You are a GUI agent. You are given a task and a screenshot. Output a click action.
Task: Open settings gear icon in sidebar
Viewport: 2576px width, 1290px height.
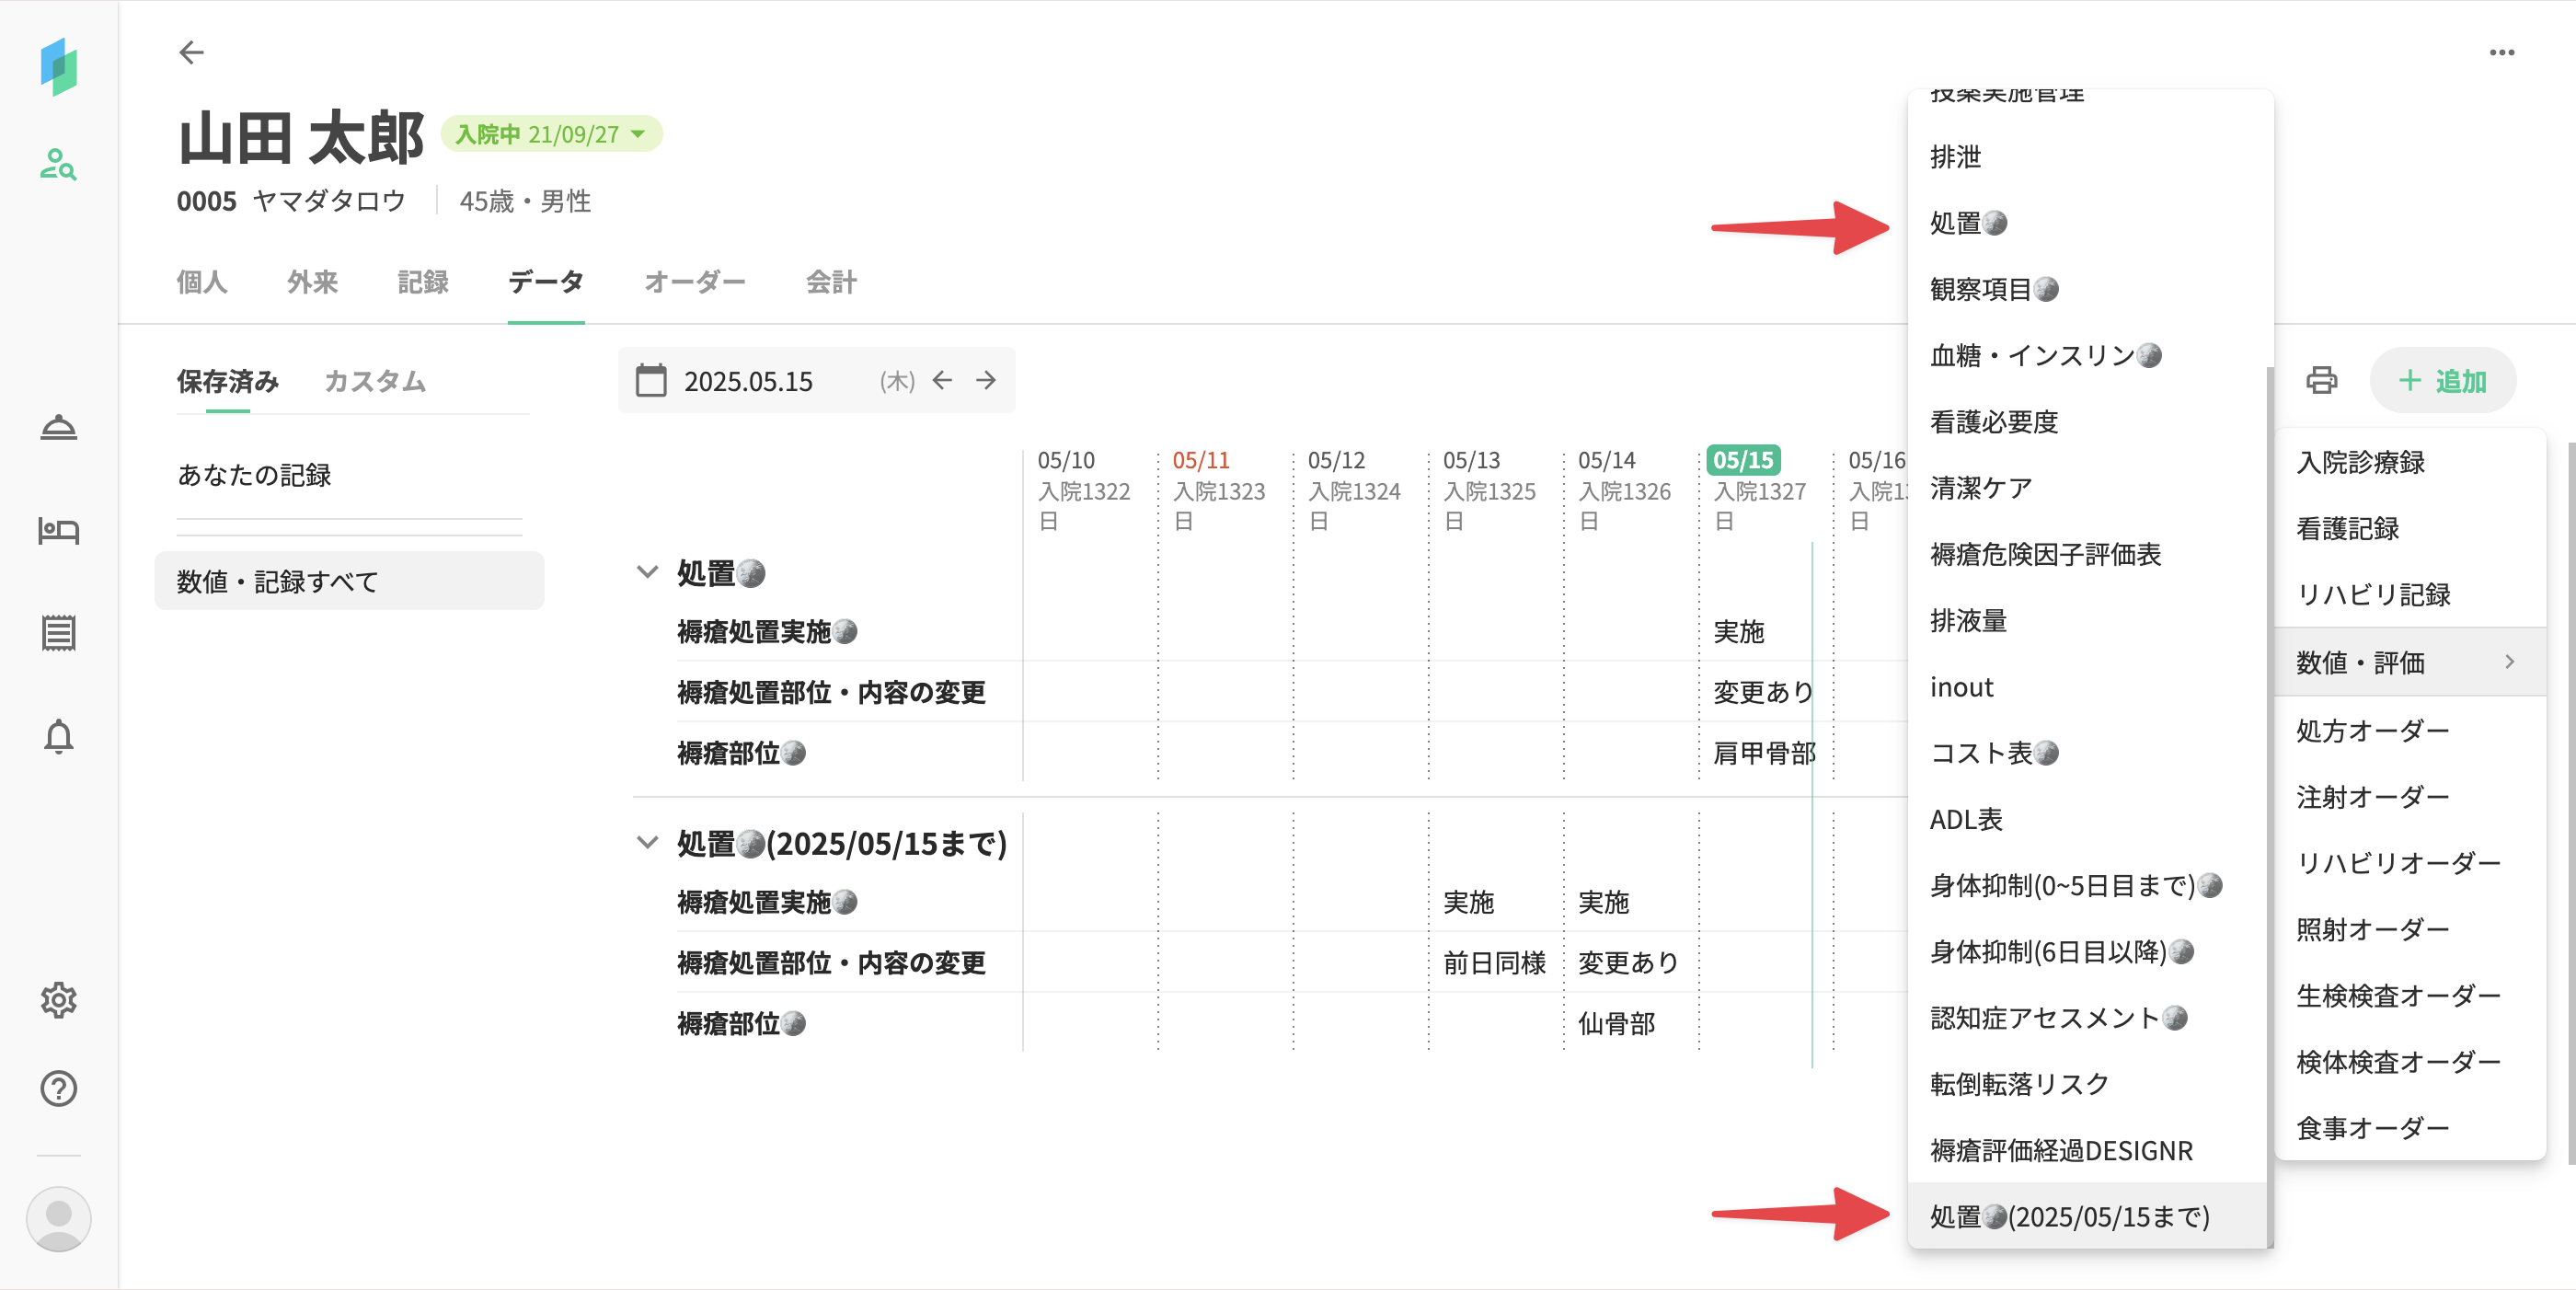coord(58,1000)
